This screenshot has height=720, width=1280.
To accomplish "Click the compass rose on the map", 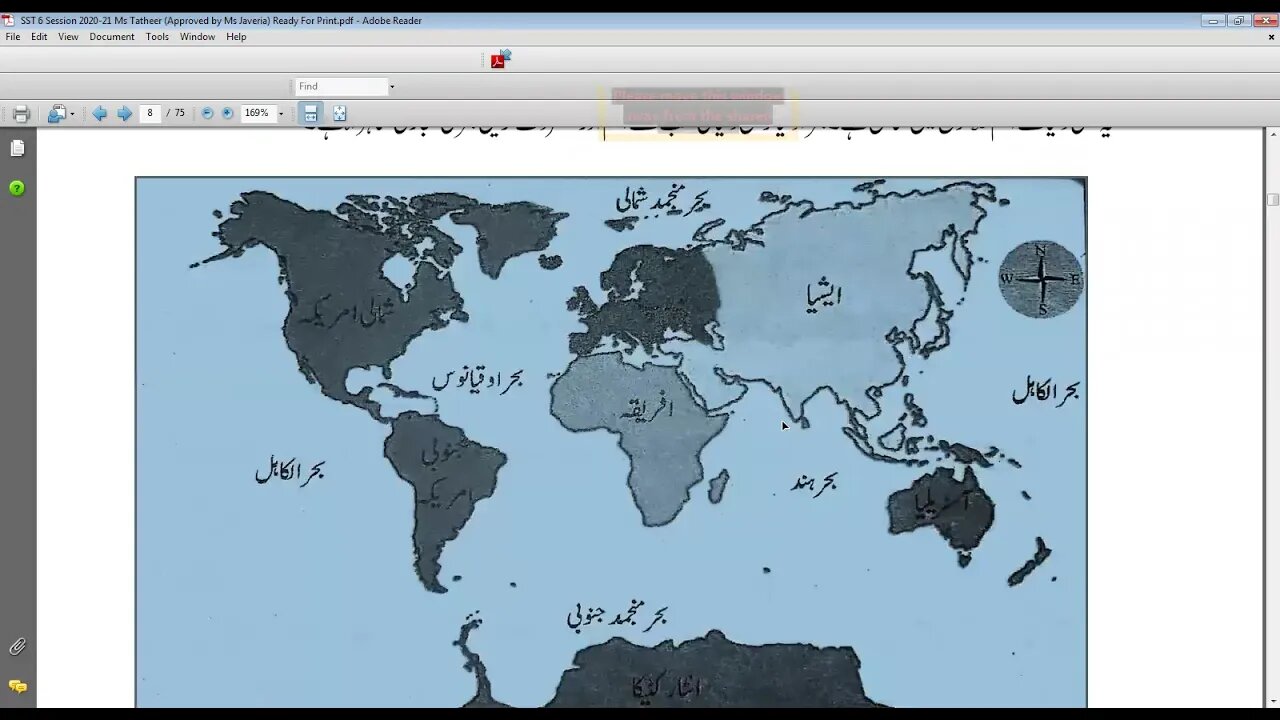I will 1041,279.
